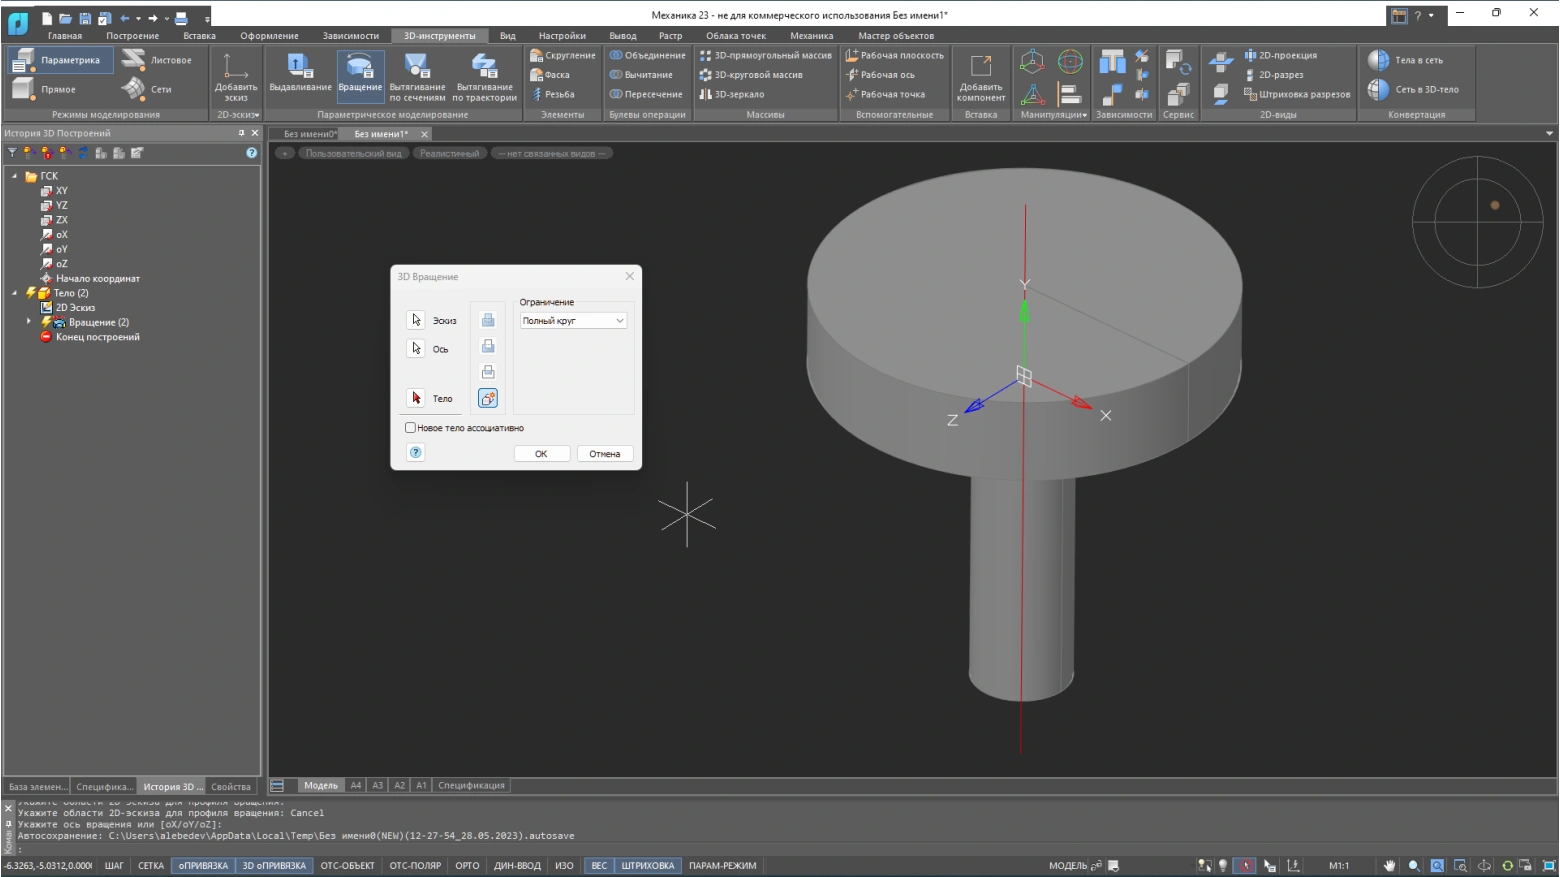Enable 'Новое тело ассоциативно' checkbox
Image resolution: width=1560 pixels, height=877 pixels.
click(411, 428)
